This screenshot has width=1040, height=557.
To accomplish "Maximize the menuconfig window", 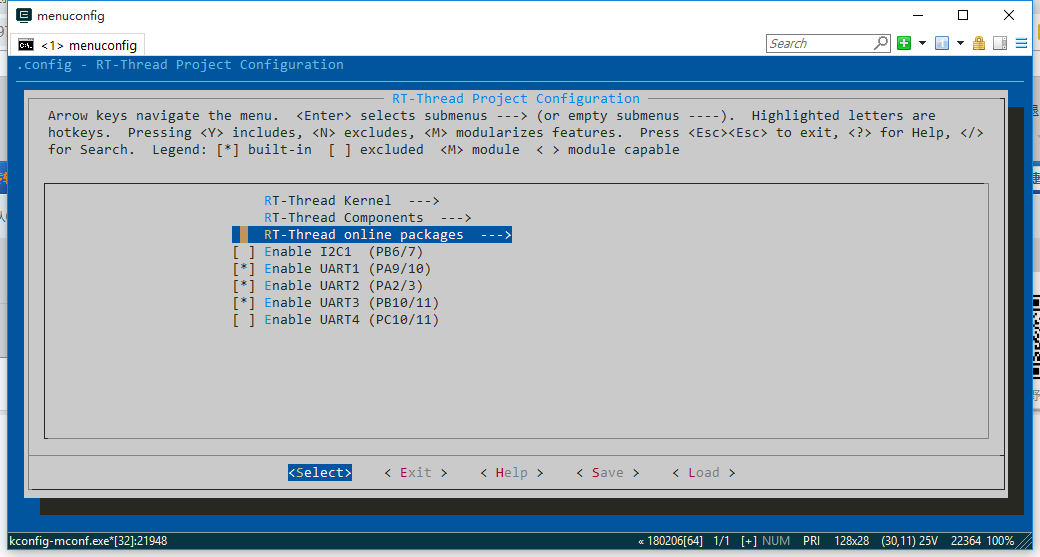I will (963, 15).
